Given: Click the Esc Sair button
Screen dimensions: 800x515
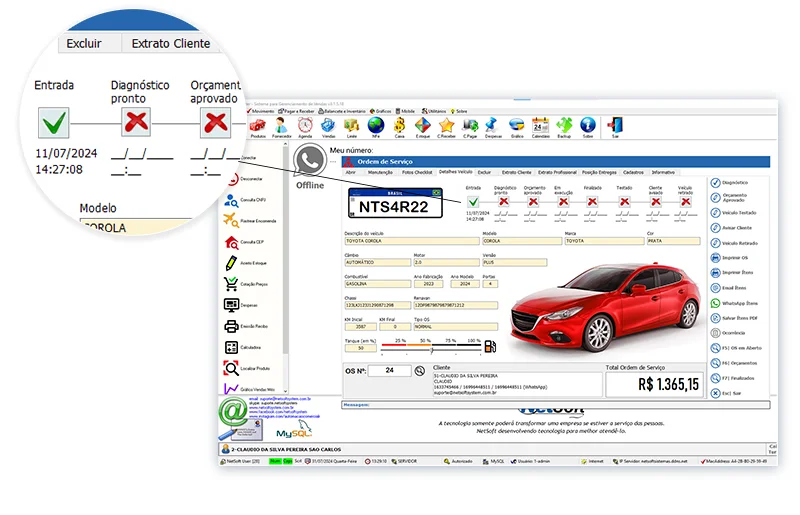Looking at the screenshot, I should tap(726, 393).
